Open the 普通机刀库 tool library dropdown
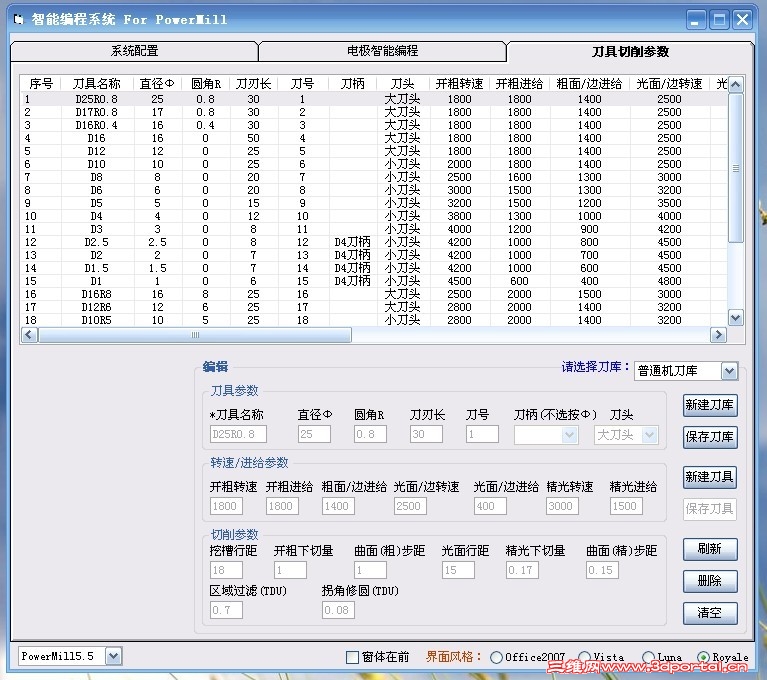 (x=729, y=371)
